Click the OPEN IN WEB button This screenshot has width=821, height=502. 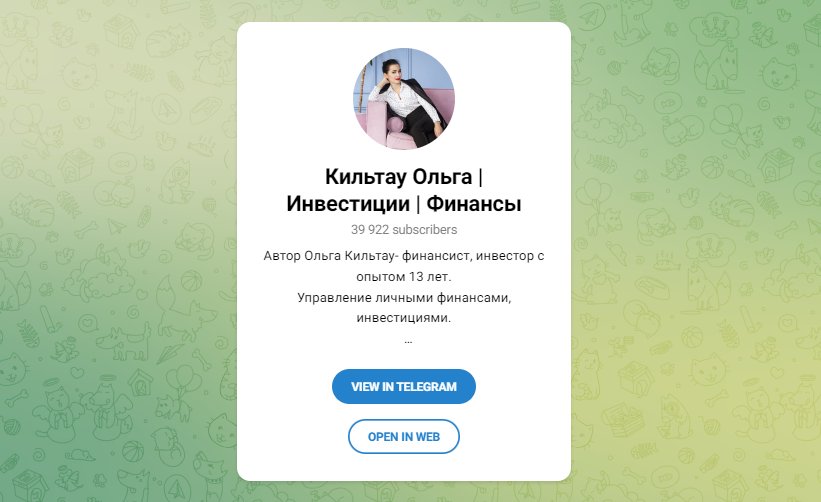click(404, 437)
